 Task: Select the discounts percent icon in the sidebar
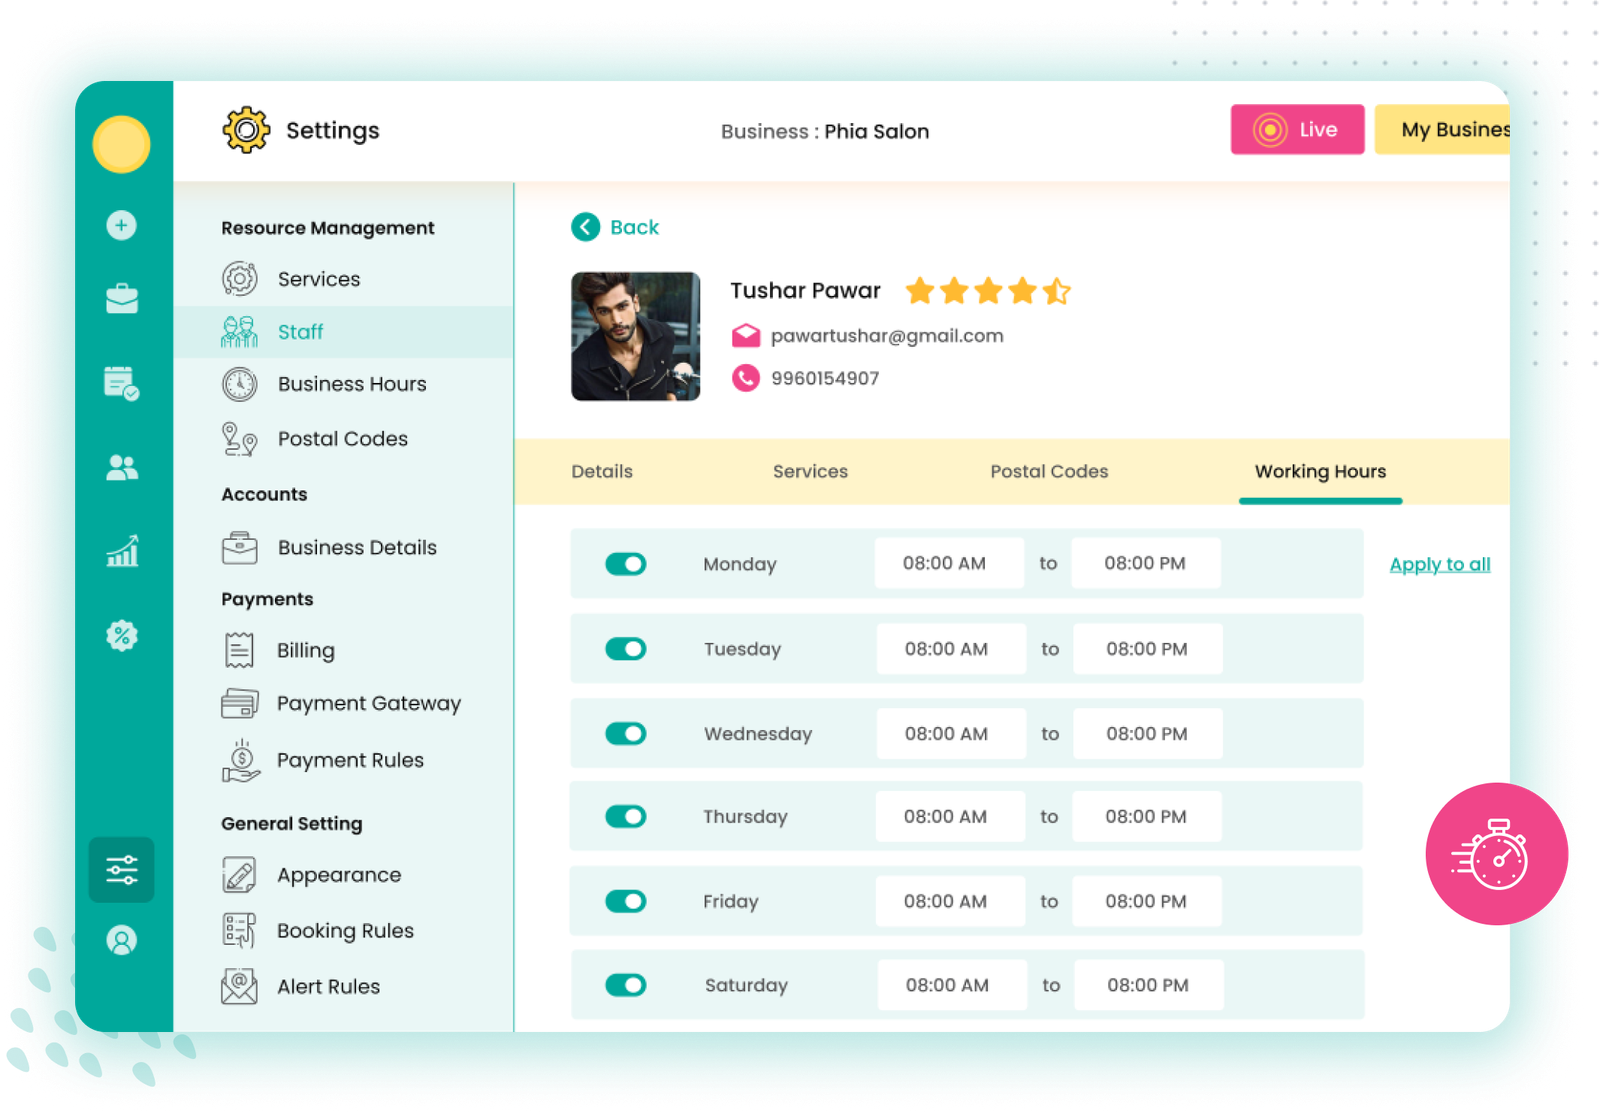(121, 636)
